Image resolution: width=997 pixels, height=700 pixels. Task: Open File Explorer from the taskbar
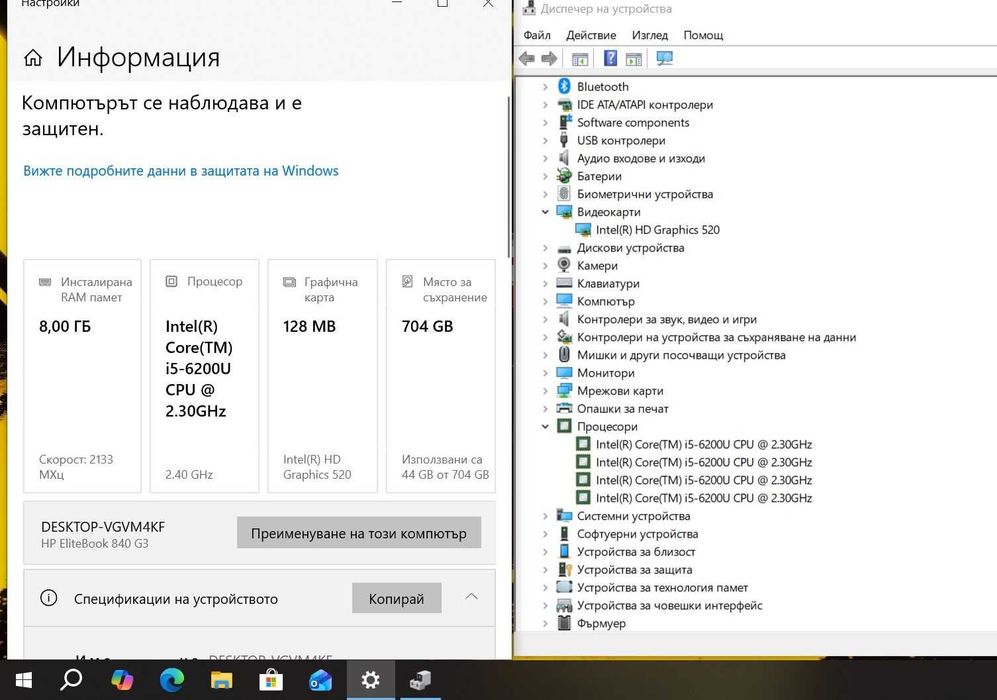[221, 680]
